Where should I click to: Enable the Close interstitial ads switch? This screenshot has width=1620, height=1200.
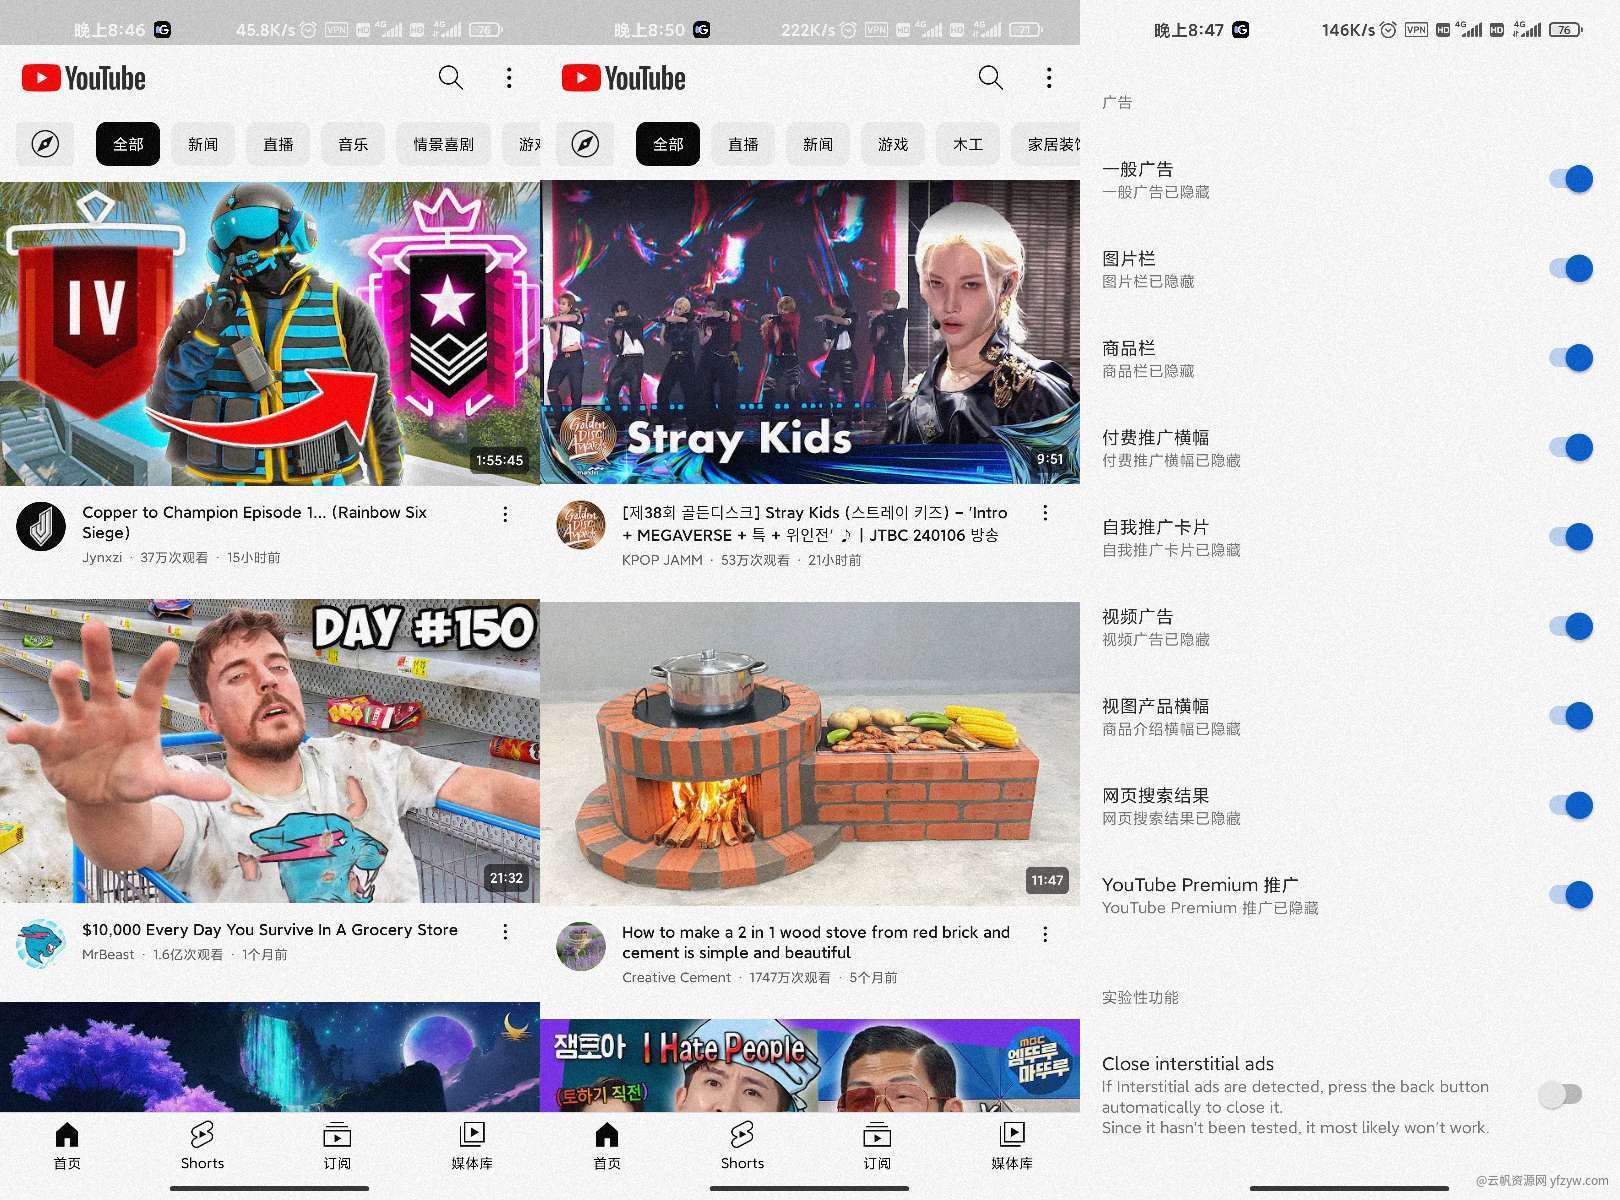click(x=1561, y=1095)
